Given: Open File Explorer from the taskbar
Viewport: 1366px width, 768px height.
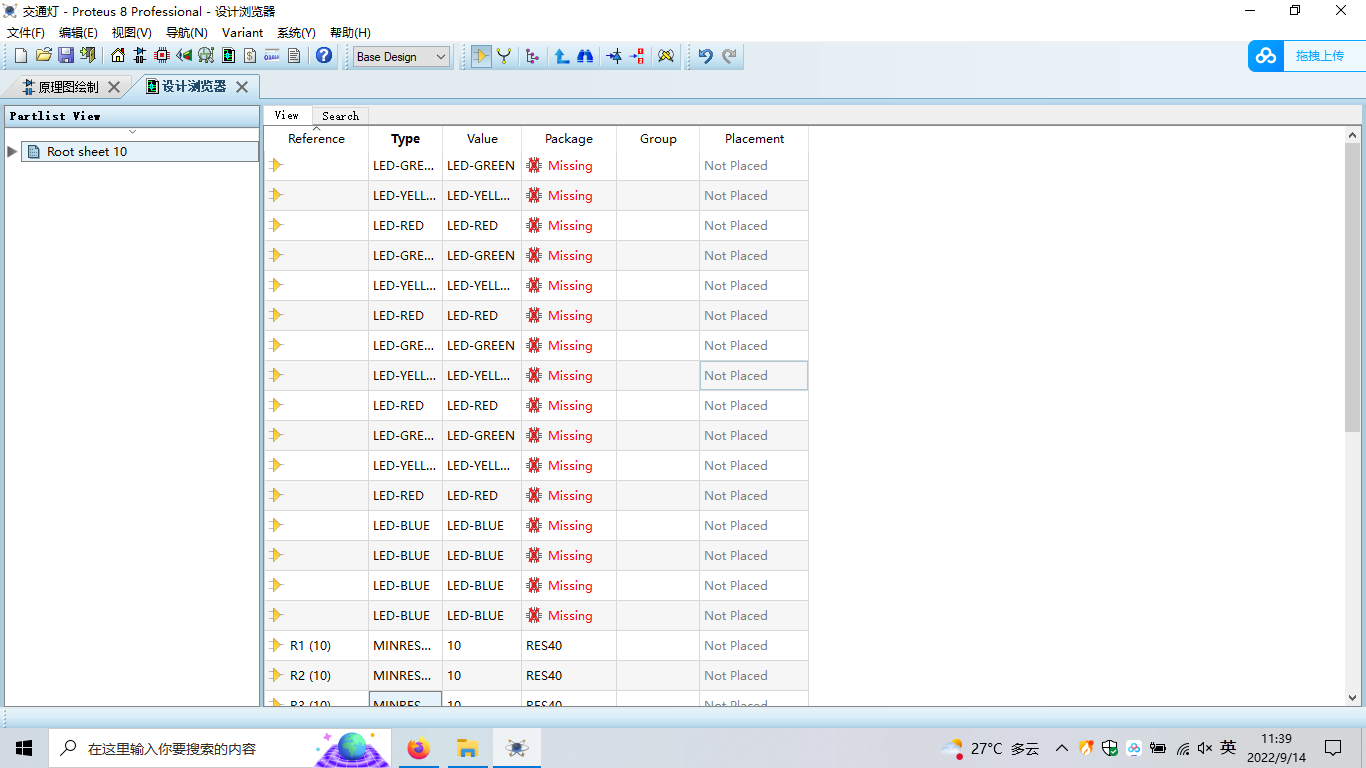Looking at the screenshot, I should (x=467, y=748).
